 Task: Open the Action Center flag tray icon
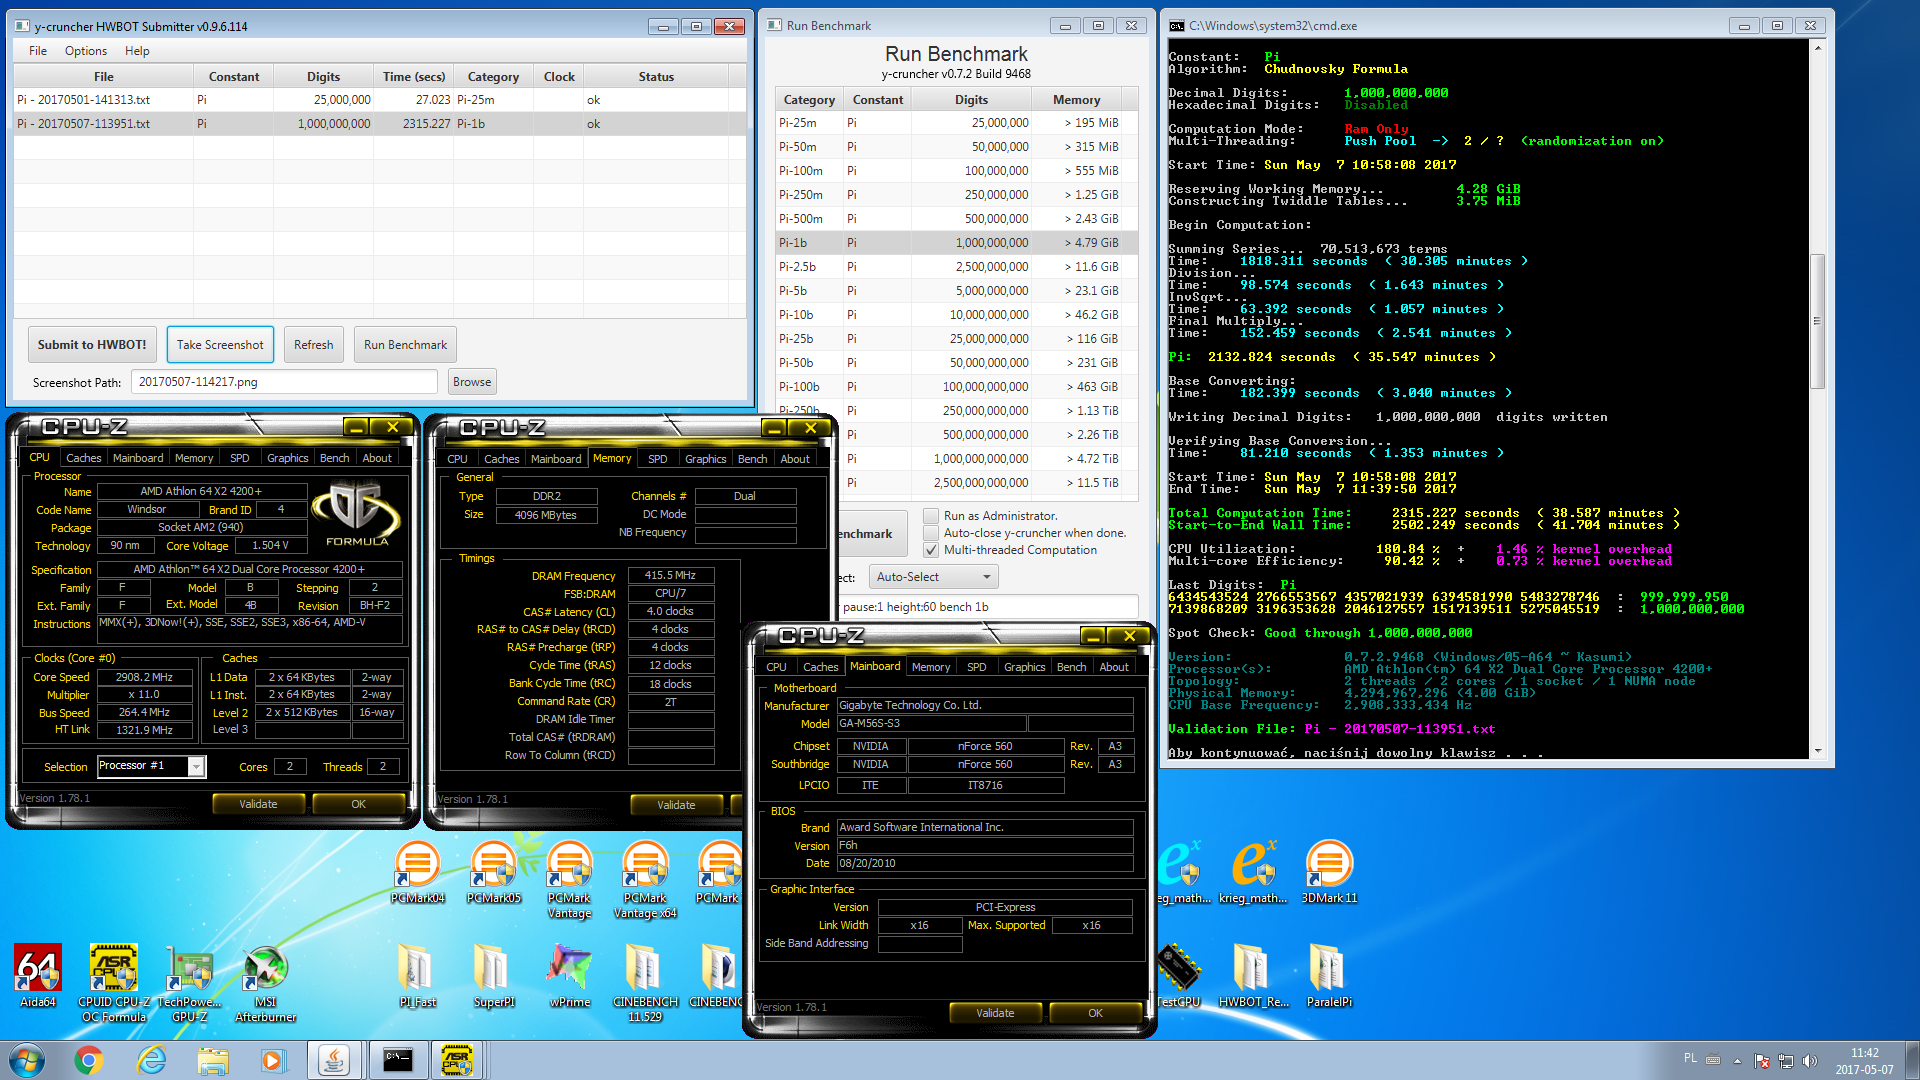[x=1762, y=1061]
